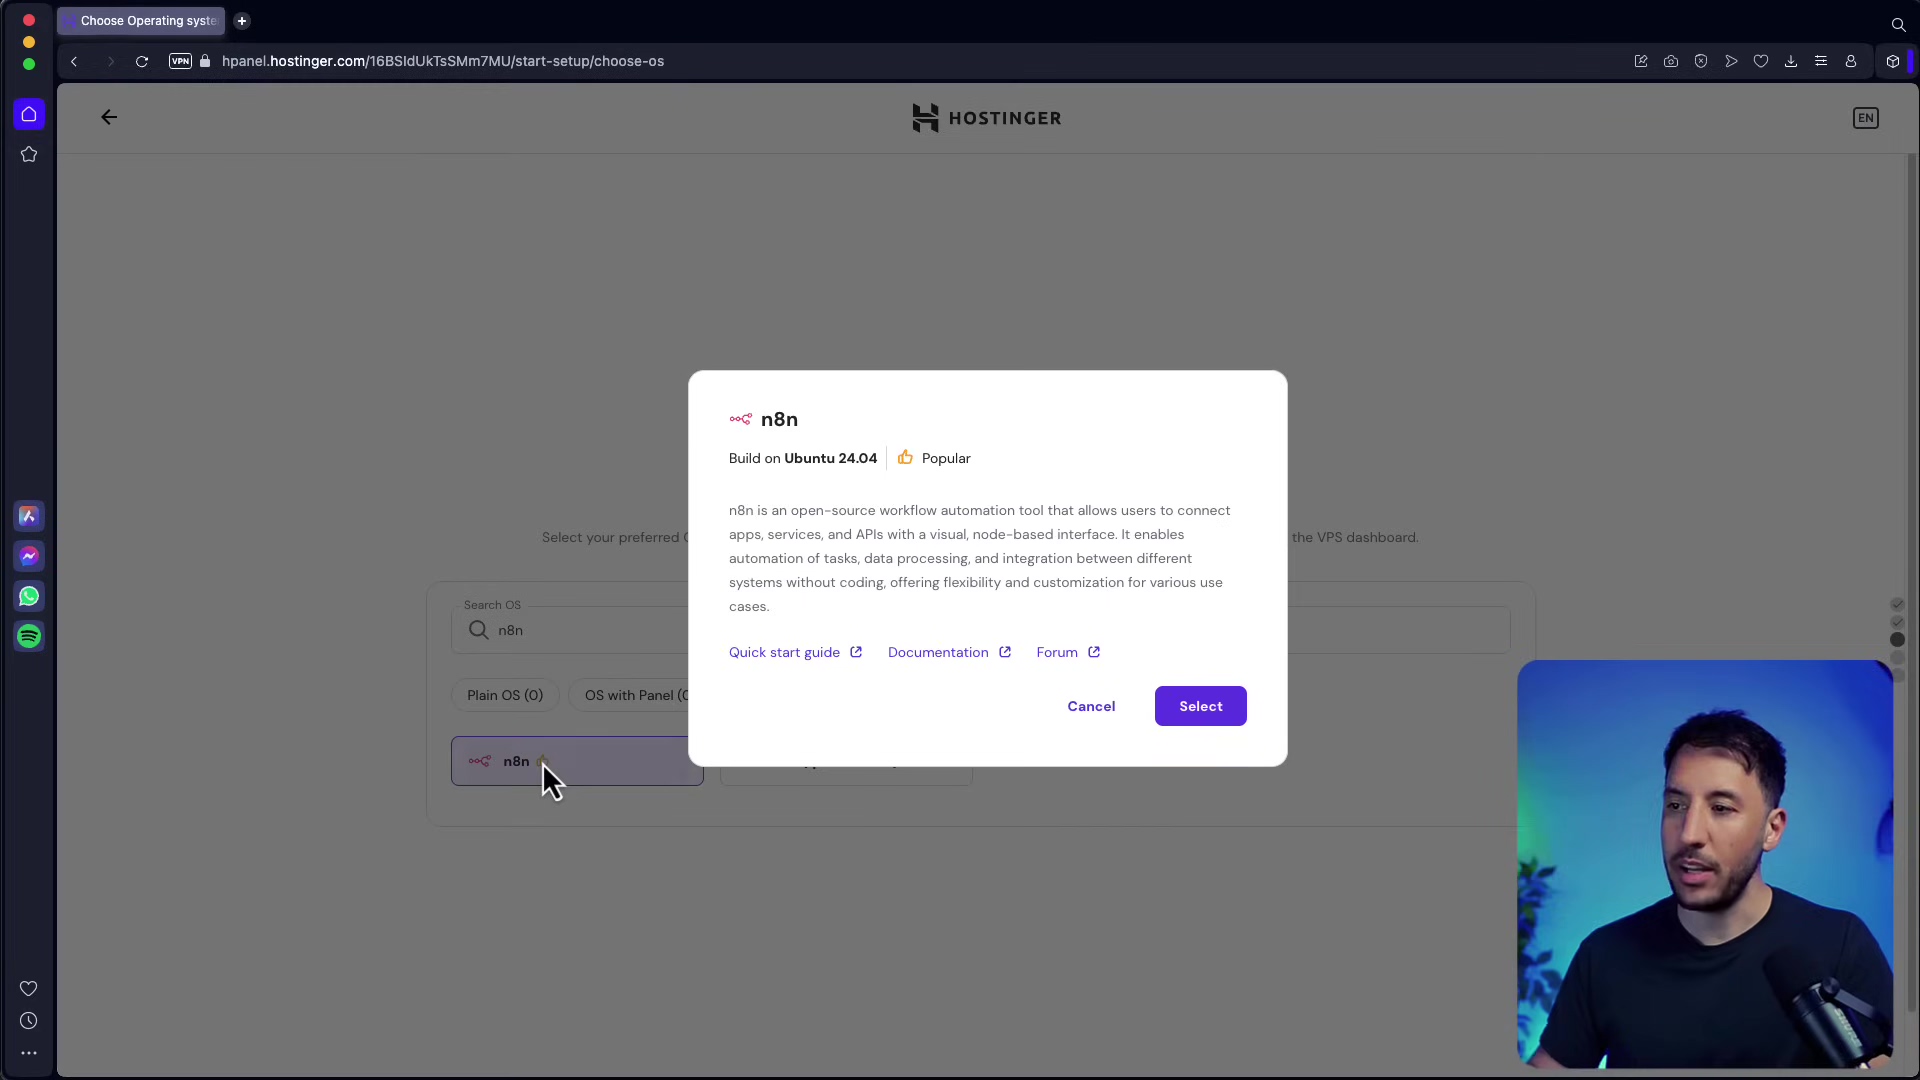
Task: Click the downloads toolbar icon
Action: pos(1791,61)
